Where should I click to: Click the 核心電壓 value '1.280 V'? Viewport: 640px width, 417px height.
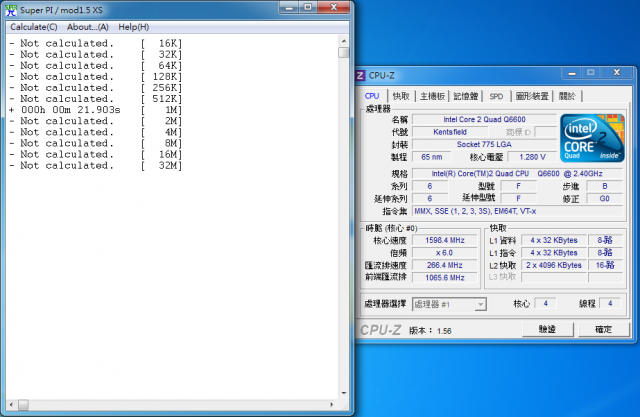(x=532, y=157)
